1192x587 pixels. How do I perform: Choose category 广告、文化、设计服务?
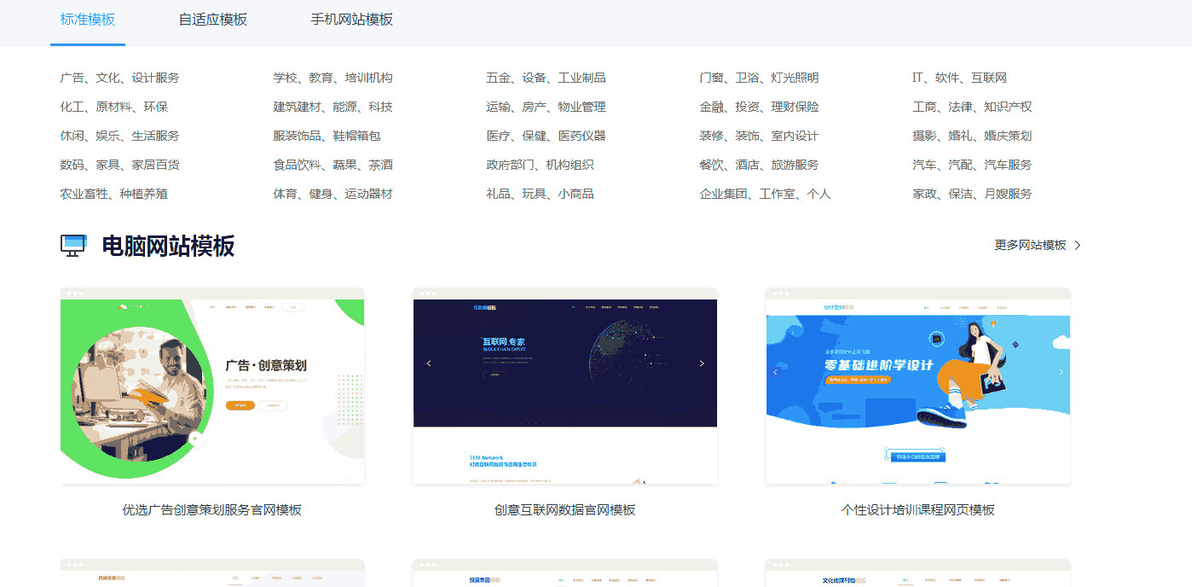120,78
